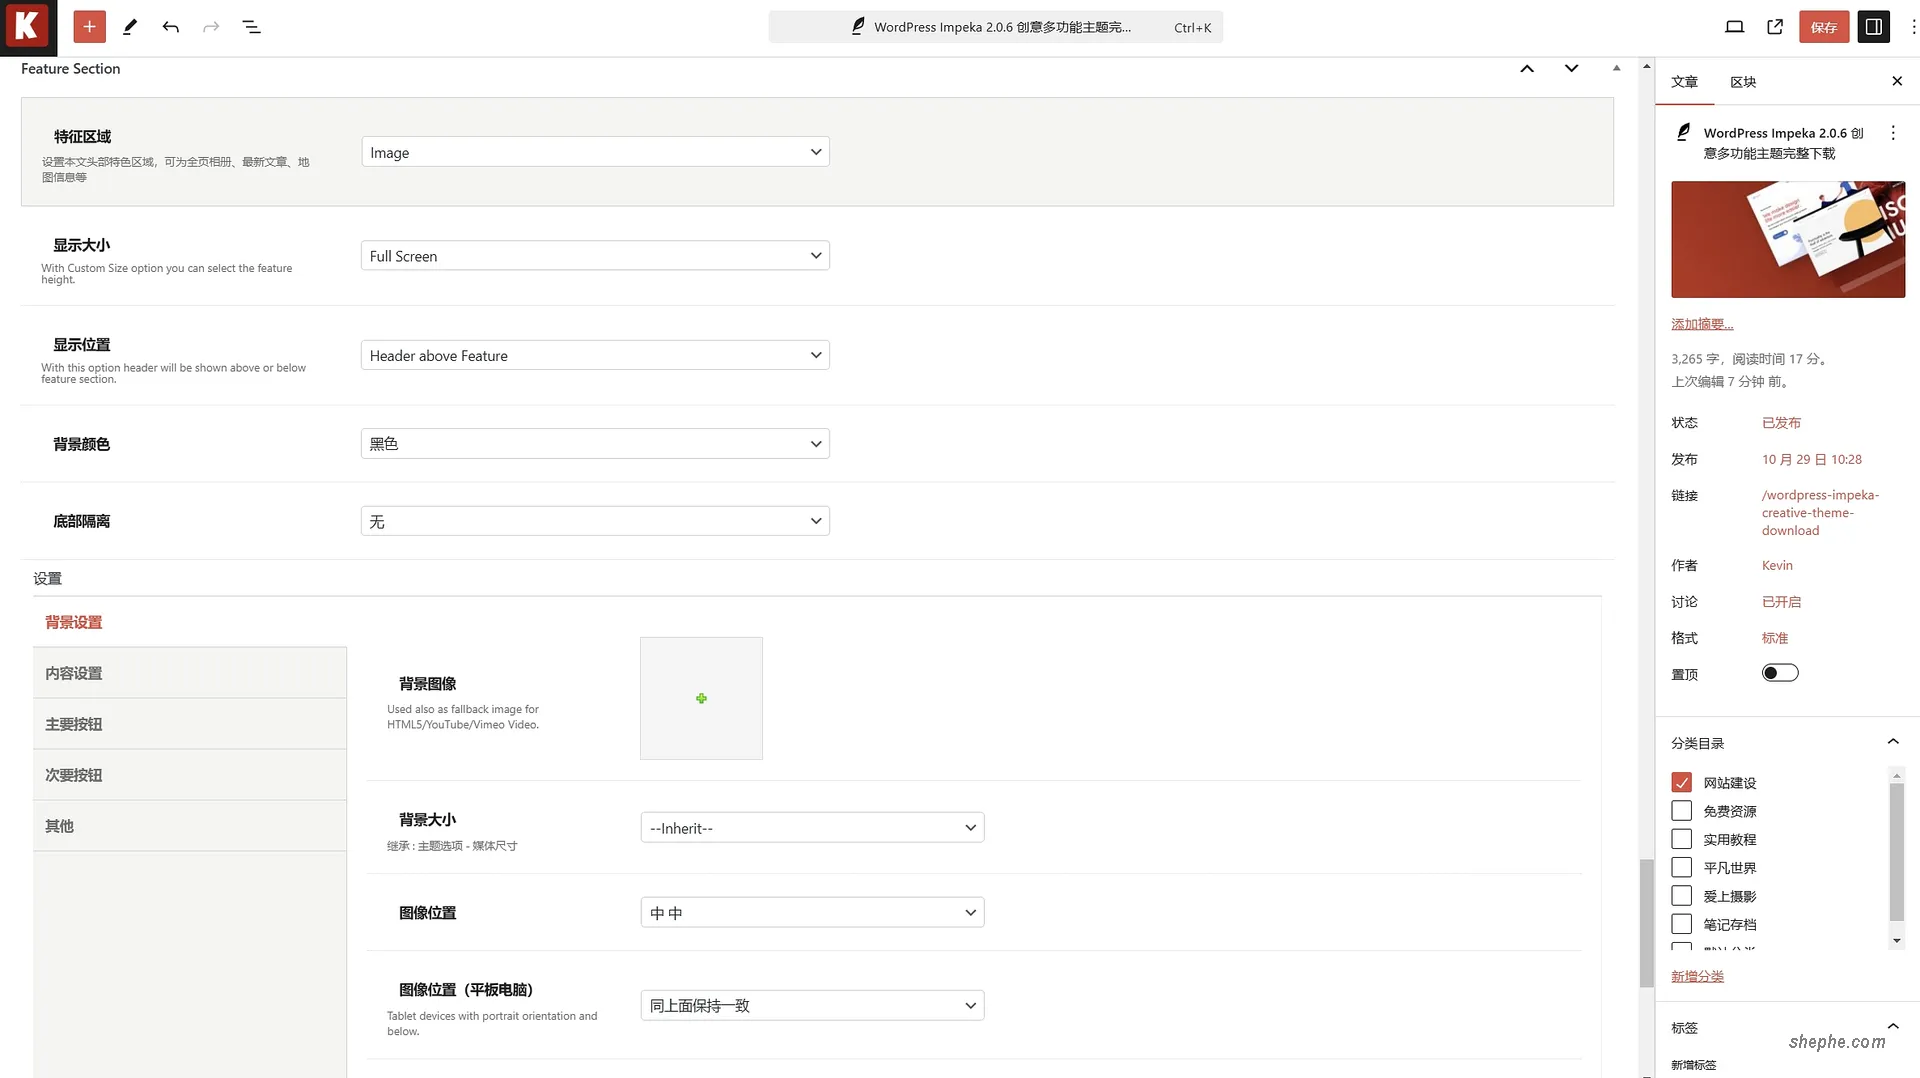Click the green plus to add background image
The image size is (1920, 1078).
tap(701, 698)
